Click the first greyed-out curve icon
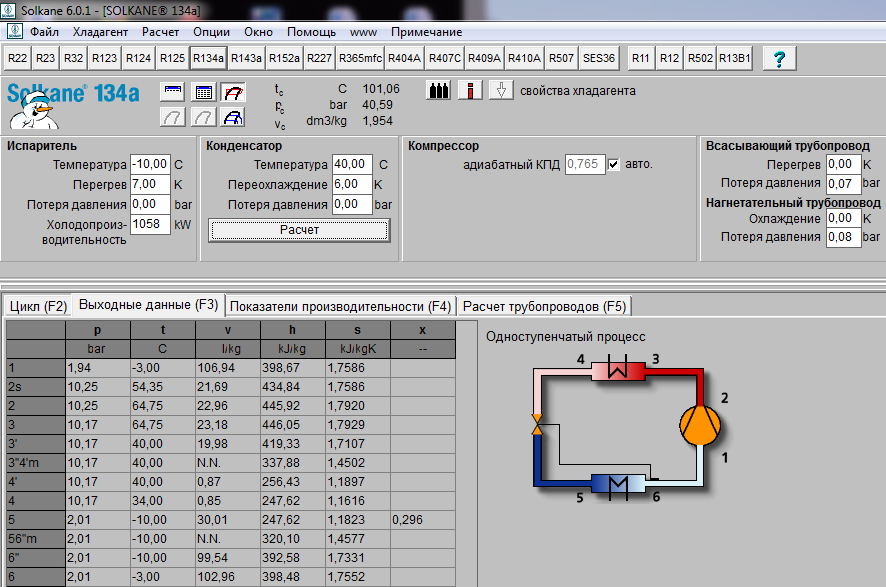886x587 pixels. [x=172, y=117]
